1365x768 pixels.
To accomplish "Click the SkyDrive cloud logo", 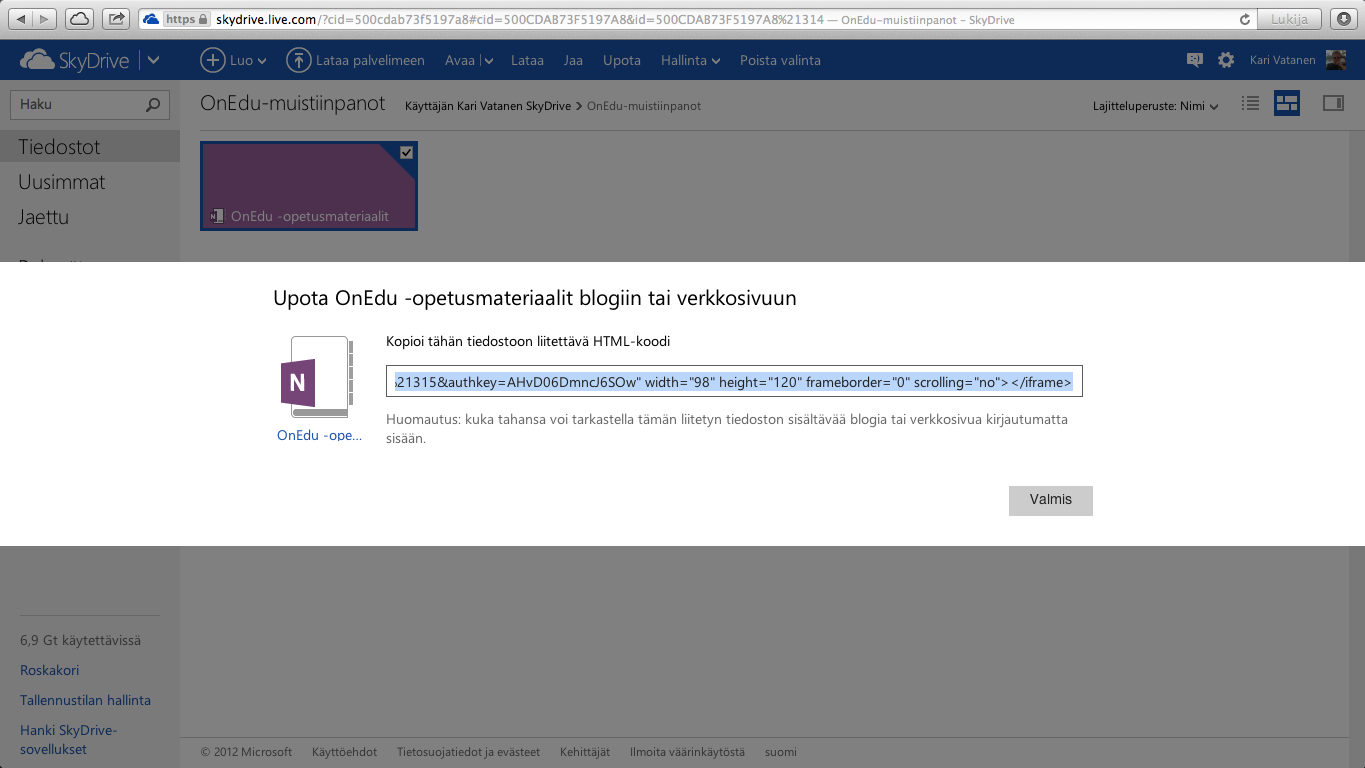I will [x=38, y=61].
